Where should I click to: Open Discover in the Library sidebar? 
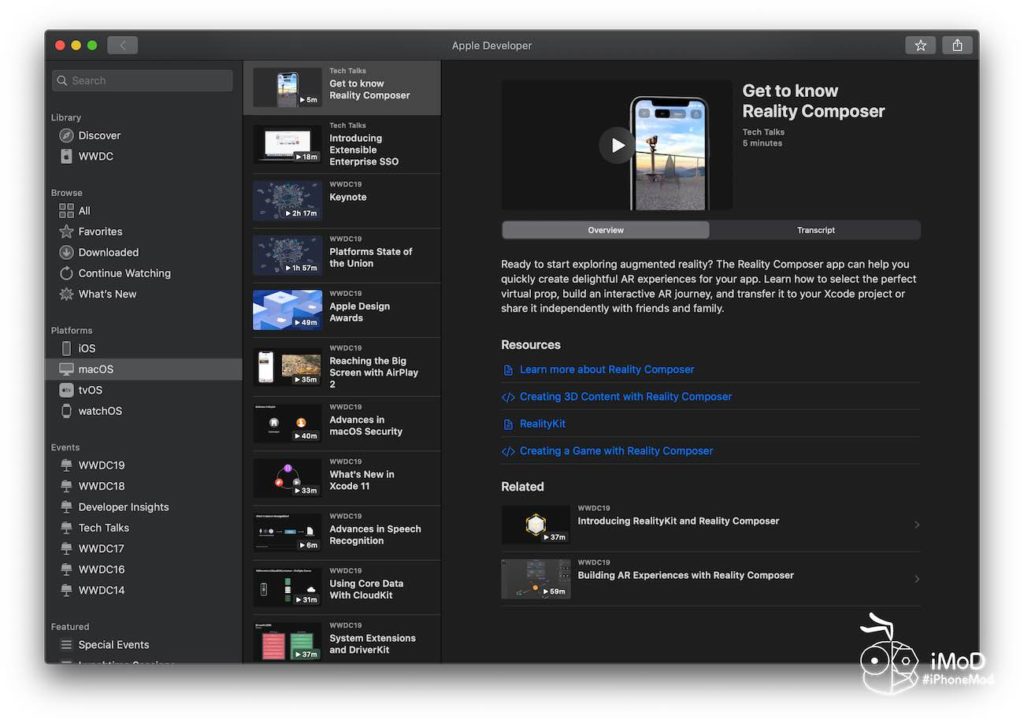click(x=99, y=135)
